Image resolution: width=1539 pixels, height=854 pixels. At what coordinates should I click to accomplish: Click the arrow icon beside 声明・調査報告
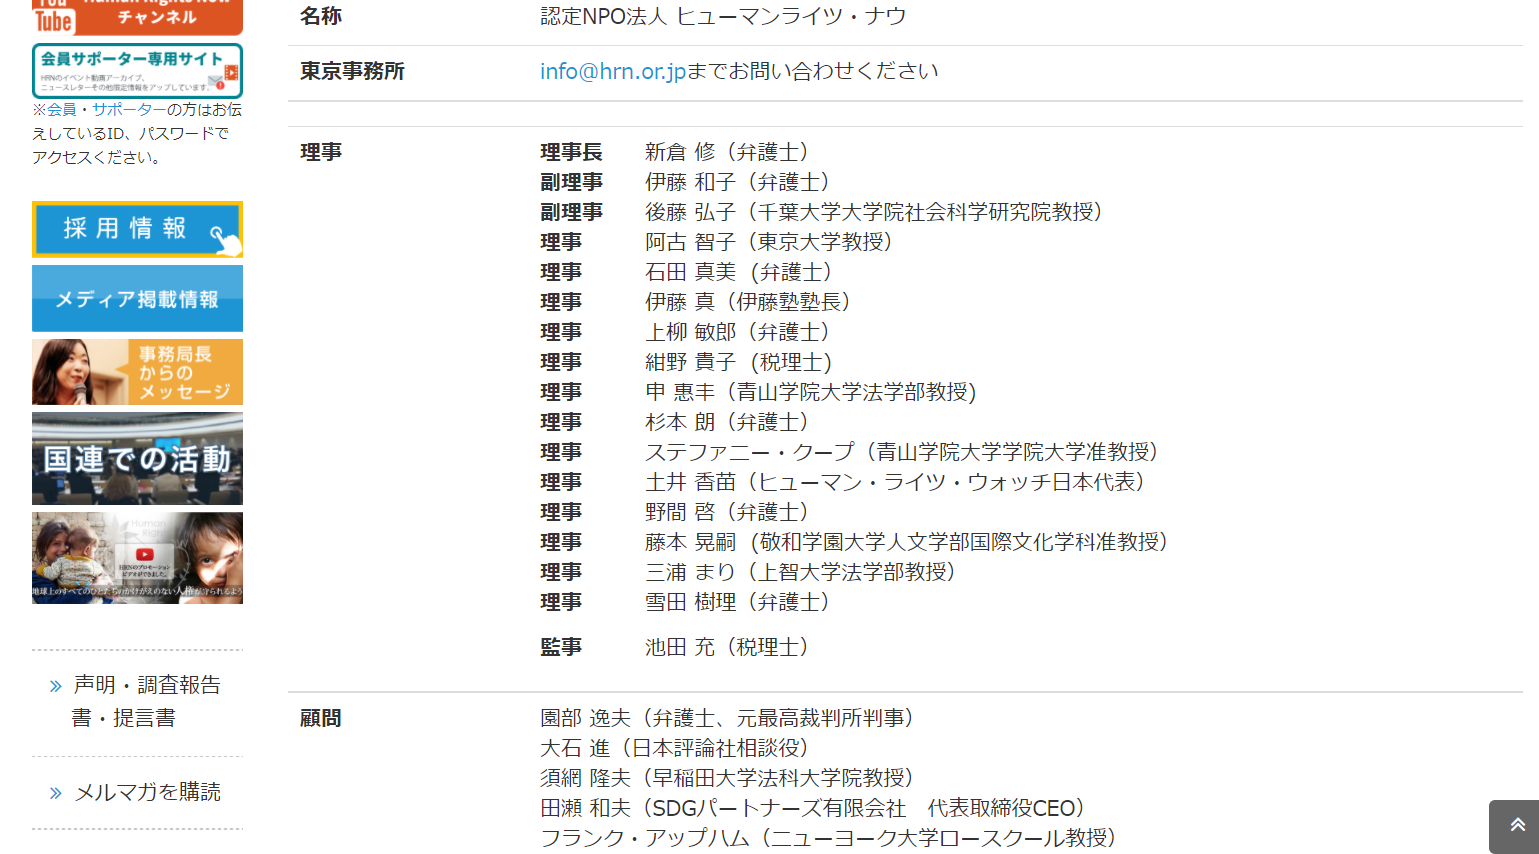click(x=56, y=686)
